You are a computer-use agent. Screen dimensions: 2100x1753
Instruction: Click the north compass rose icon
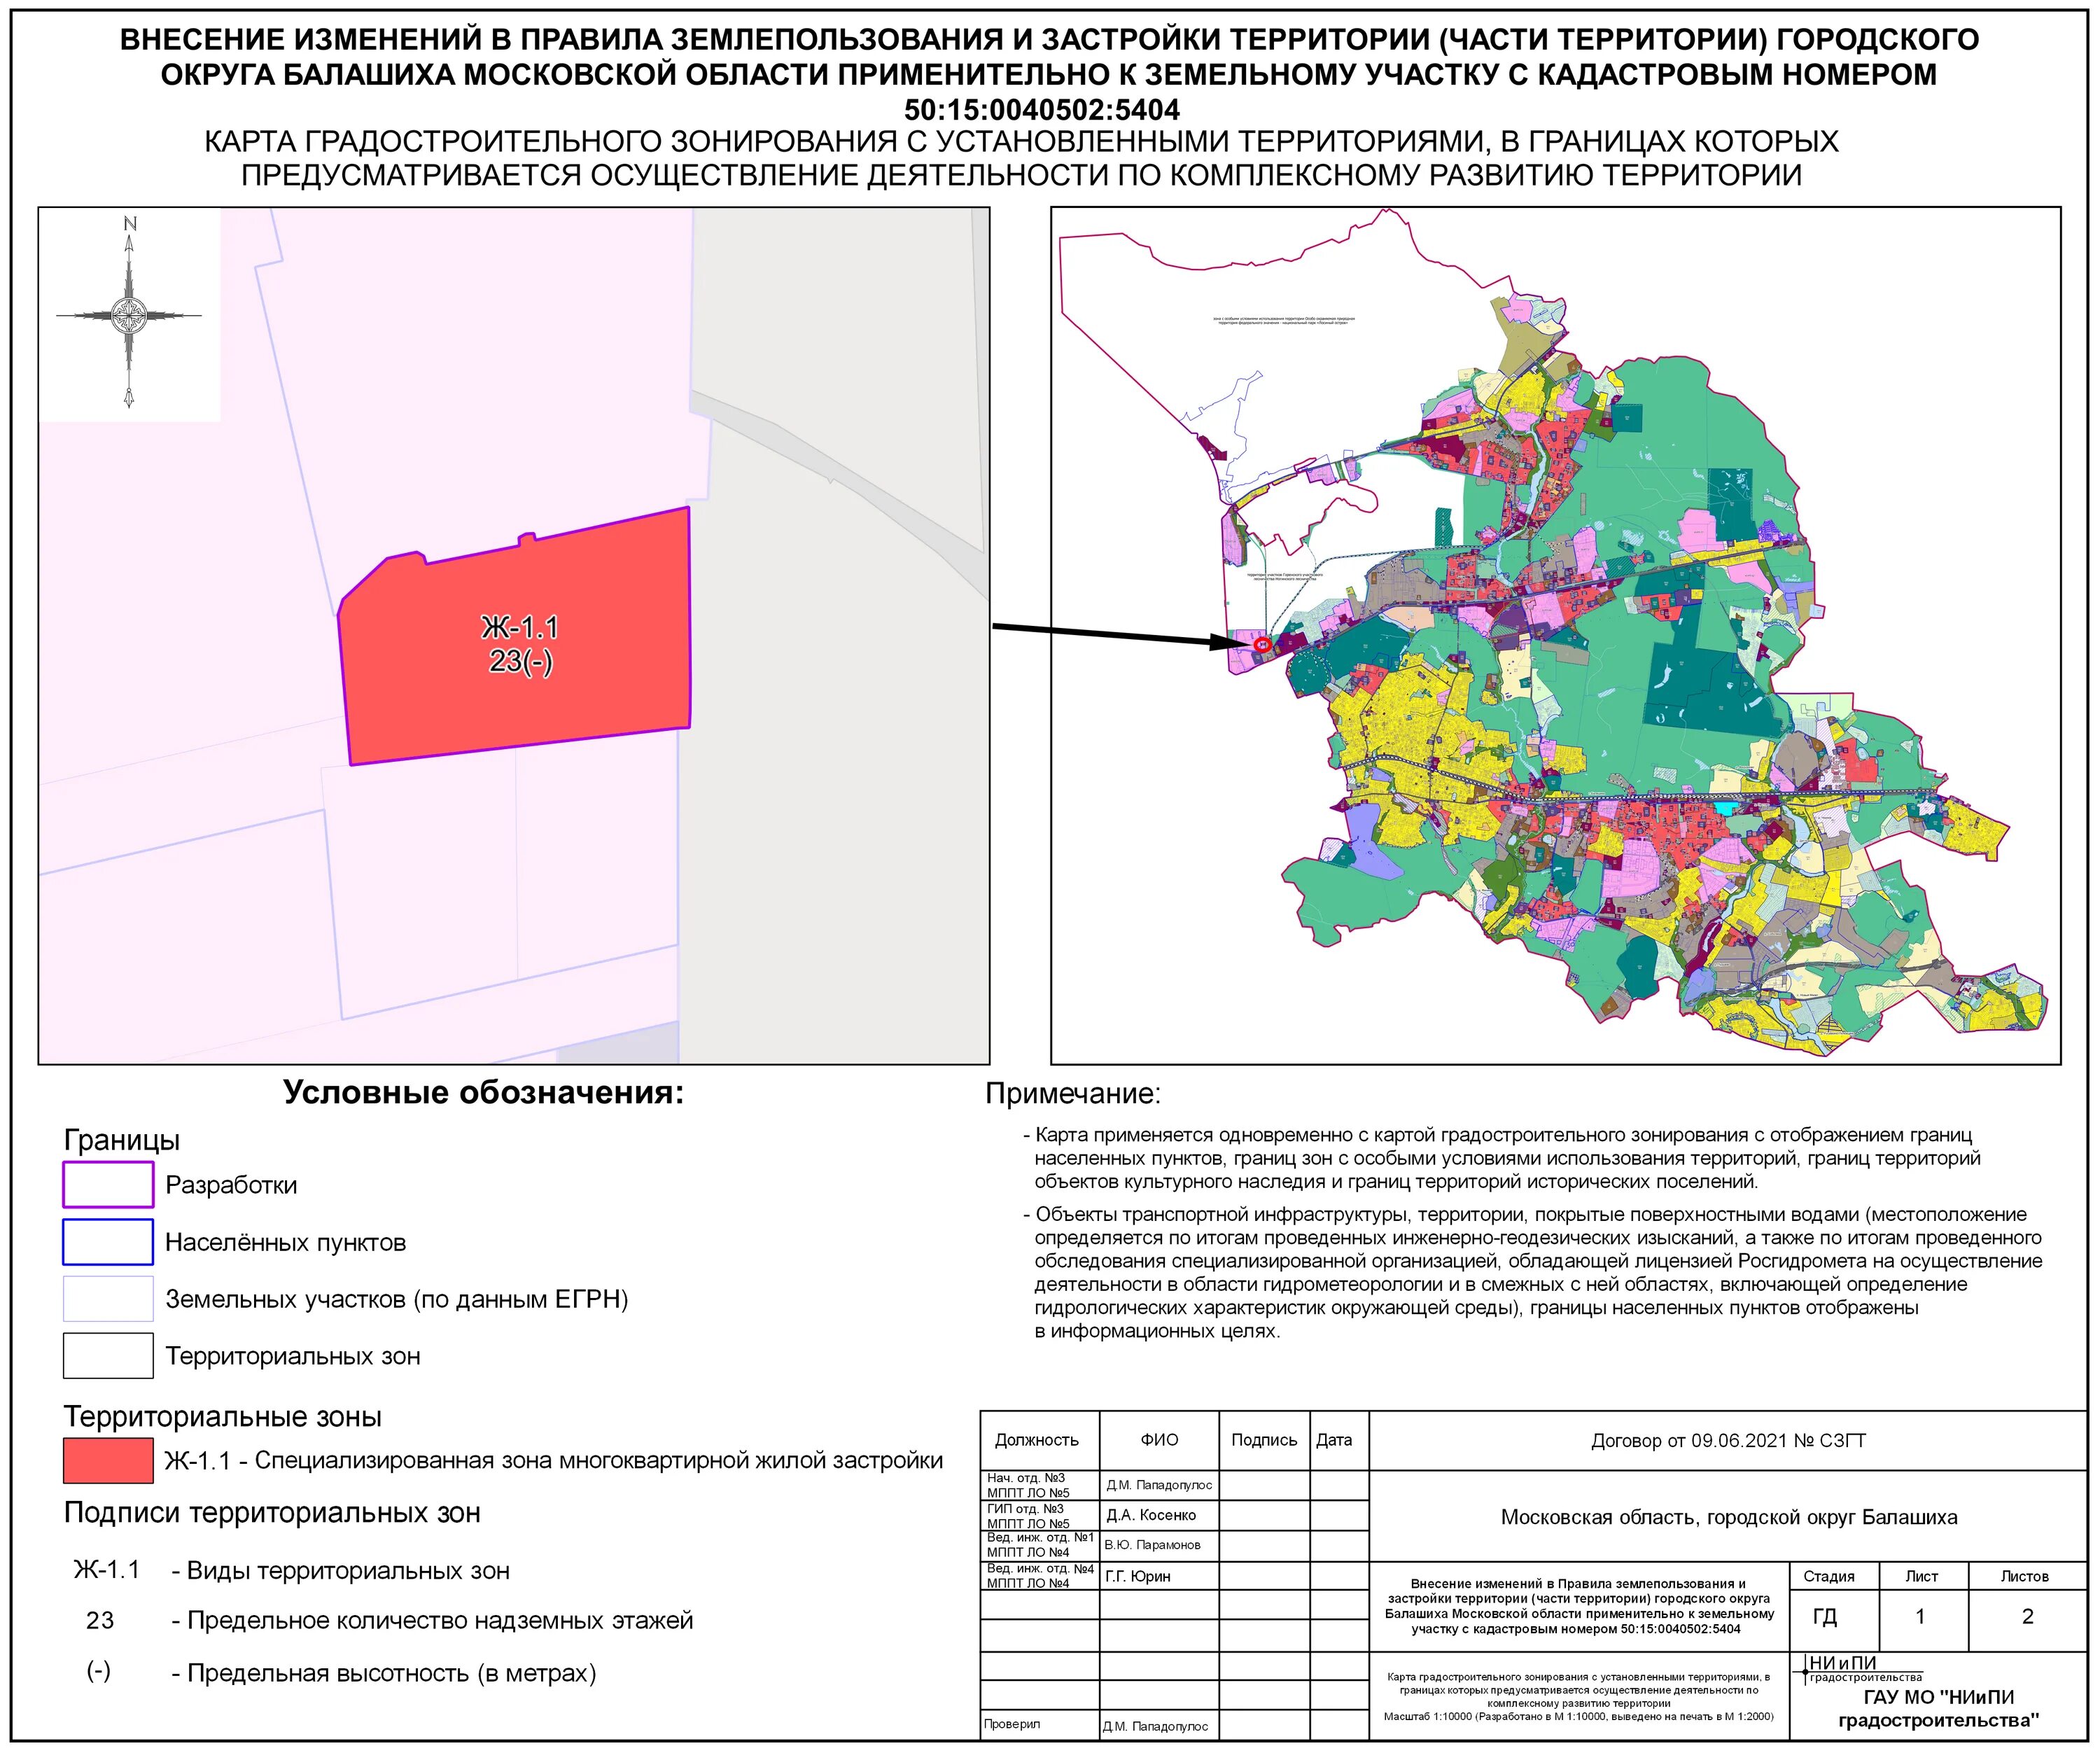point(129,315)
